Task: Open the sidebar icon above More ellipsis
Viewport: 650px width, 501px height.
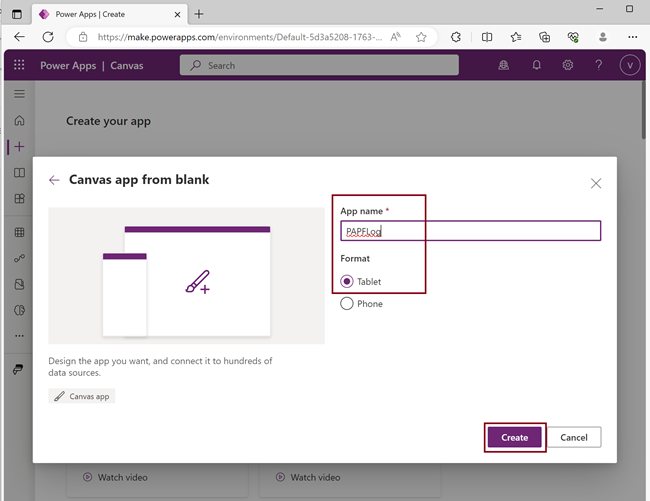Action: click(x=19, y=310)
